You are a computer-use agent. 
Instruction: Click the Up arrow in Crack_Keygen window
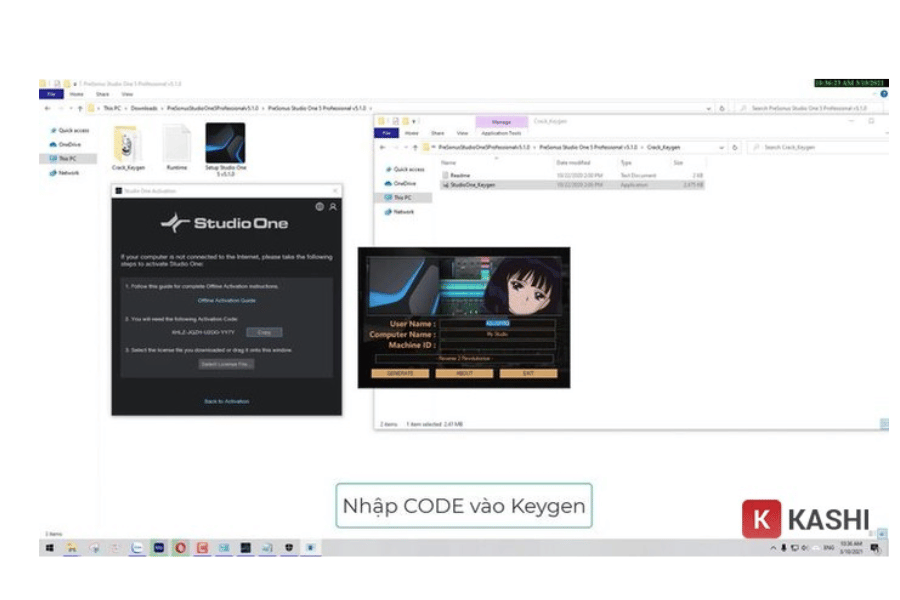tap(414, 147)
